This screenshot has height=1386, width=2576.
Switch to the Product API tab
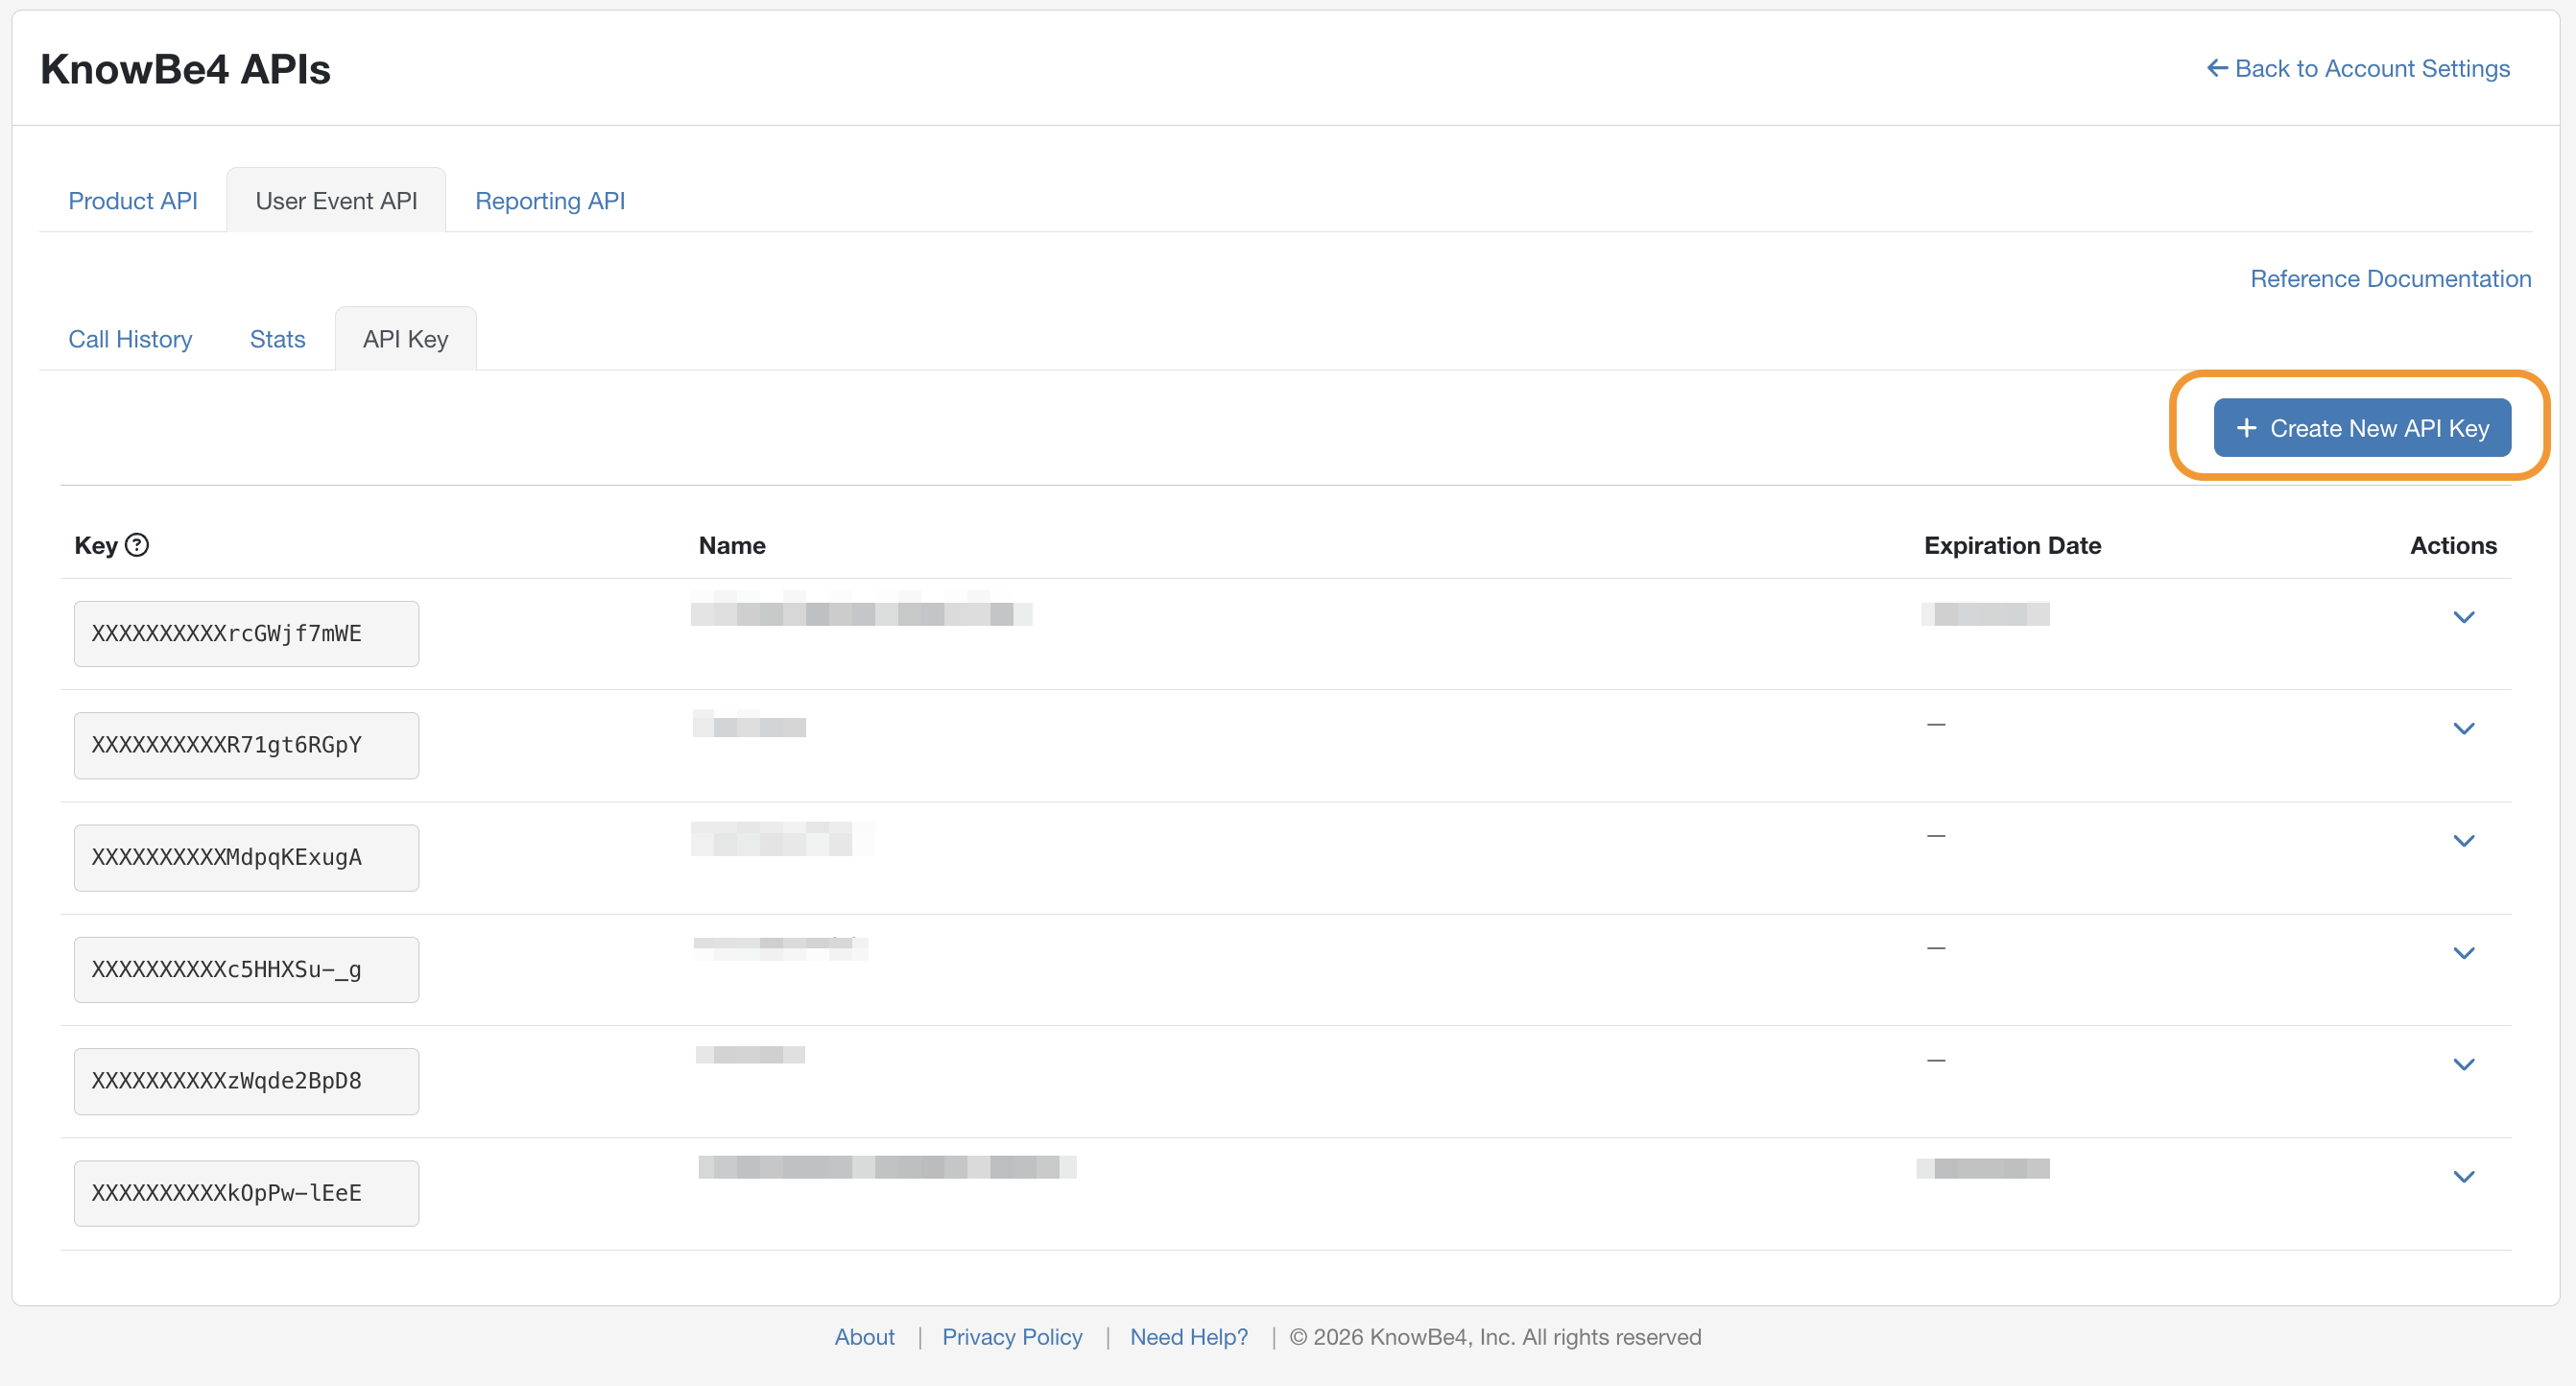click(x=133, y=201)
